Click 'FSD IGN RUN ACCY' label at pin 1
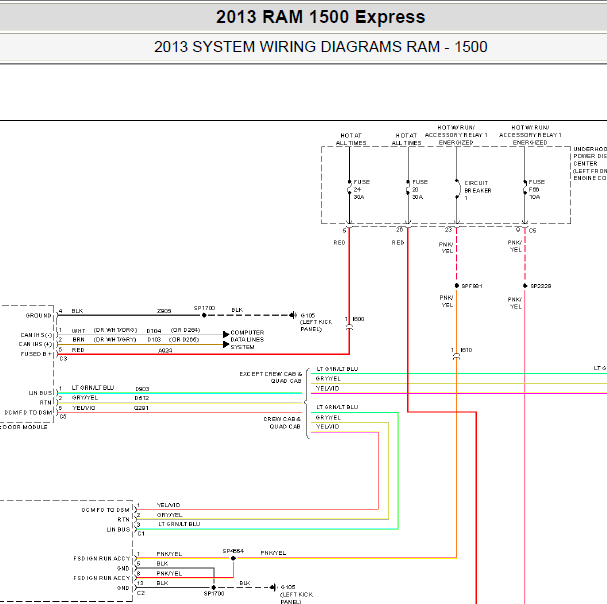The width and height of the screenshot is (607, 604). point(101,559)
